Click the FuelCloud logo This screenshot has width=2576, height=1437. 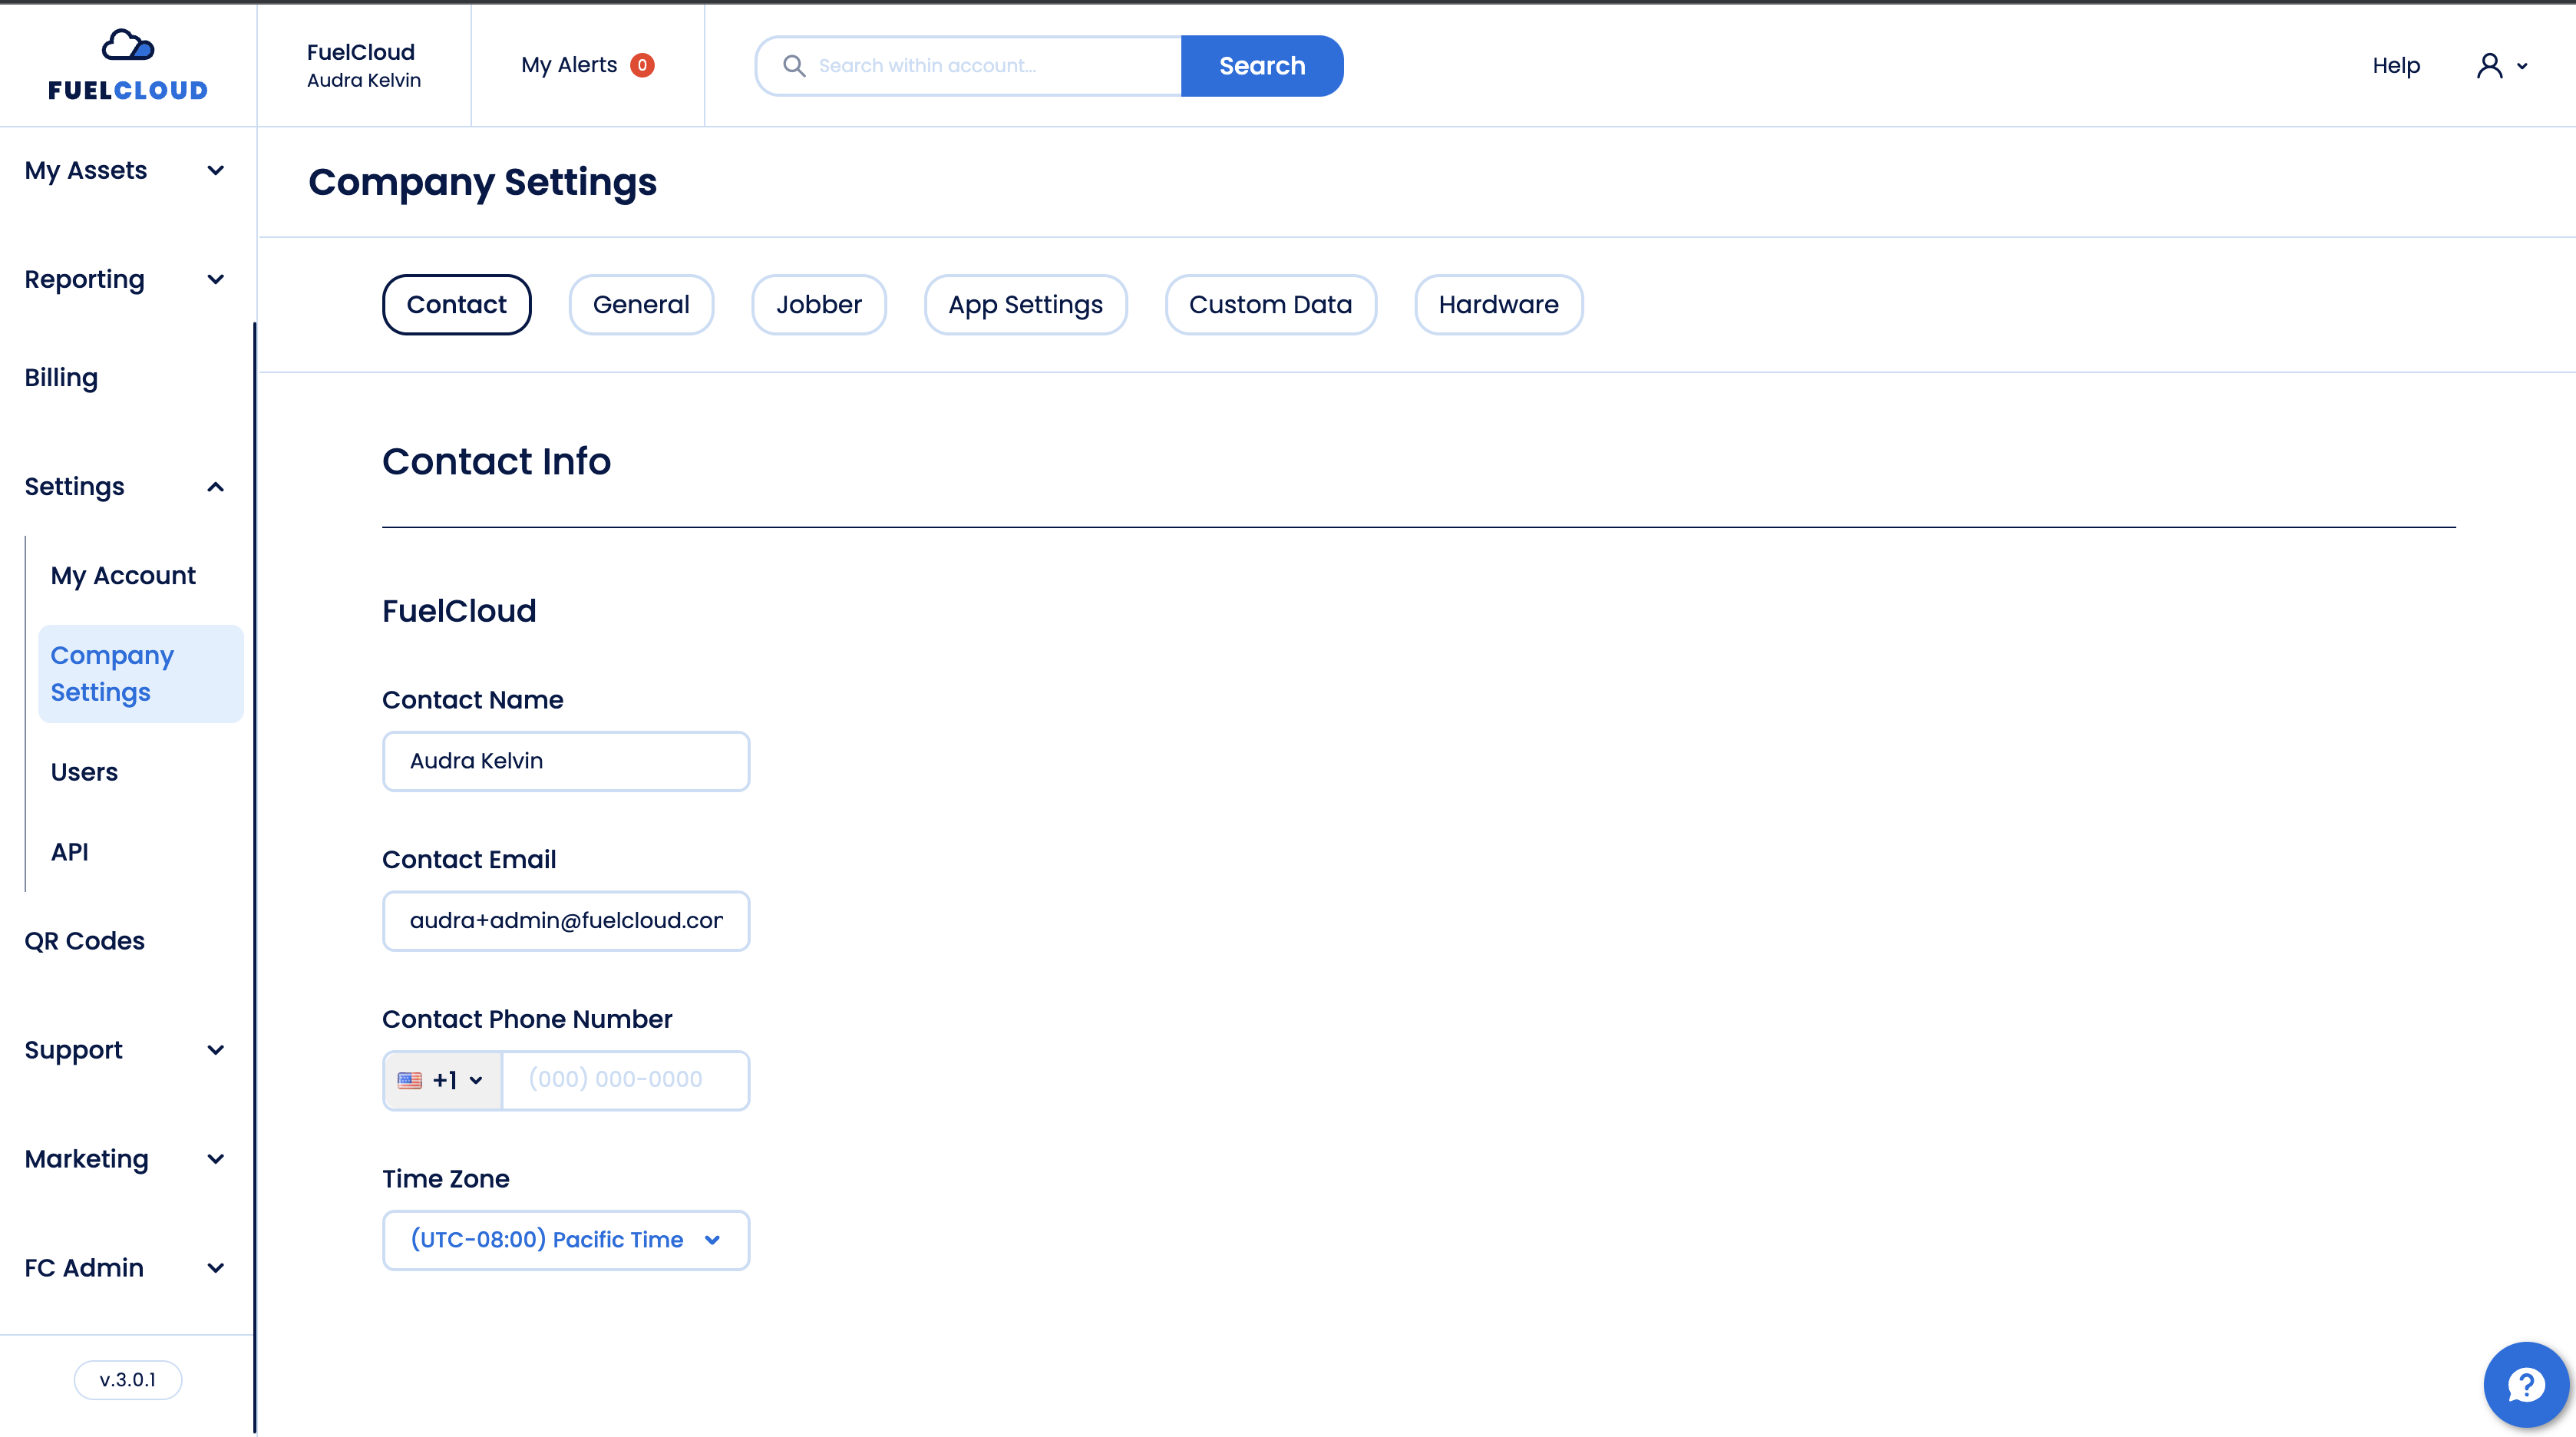[x=128, y=64]
